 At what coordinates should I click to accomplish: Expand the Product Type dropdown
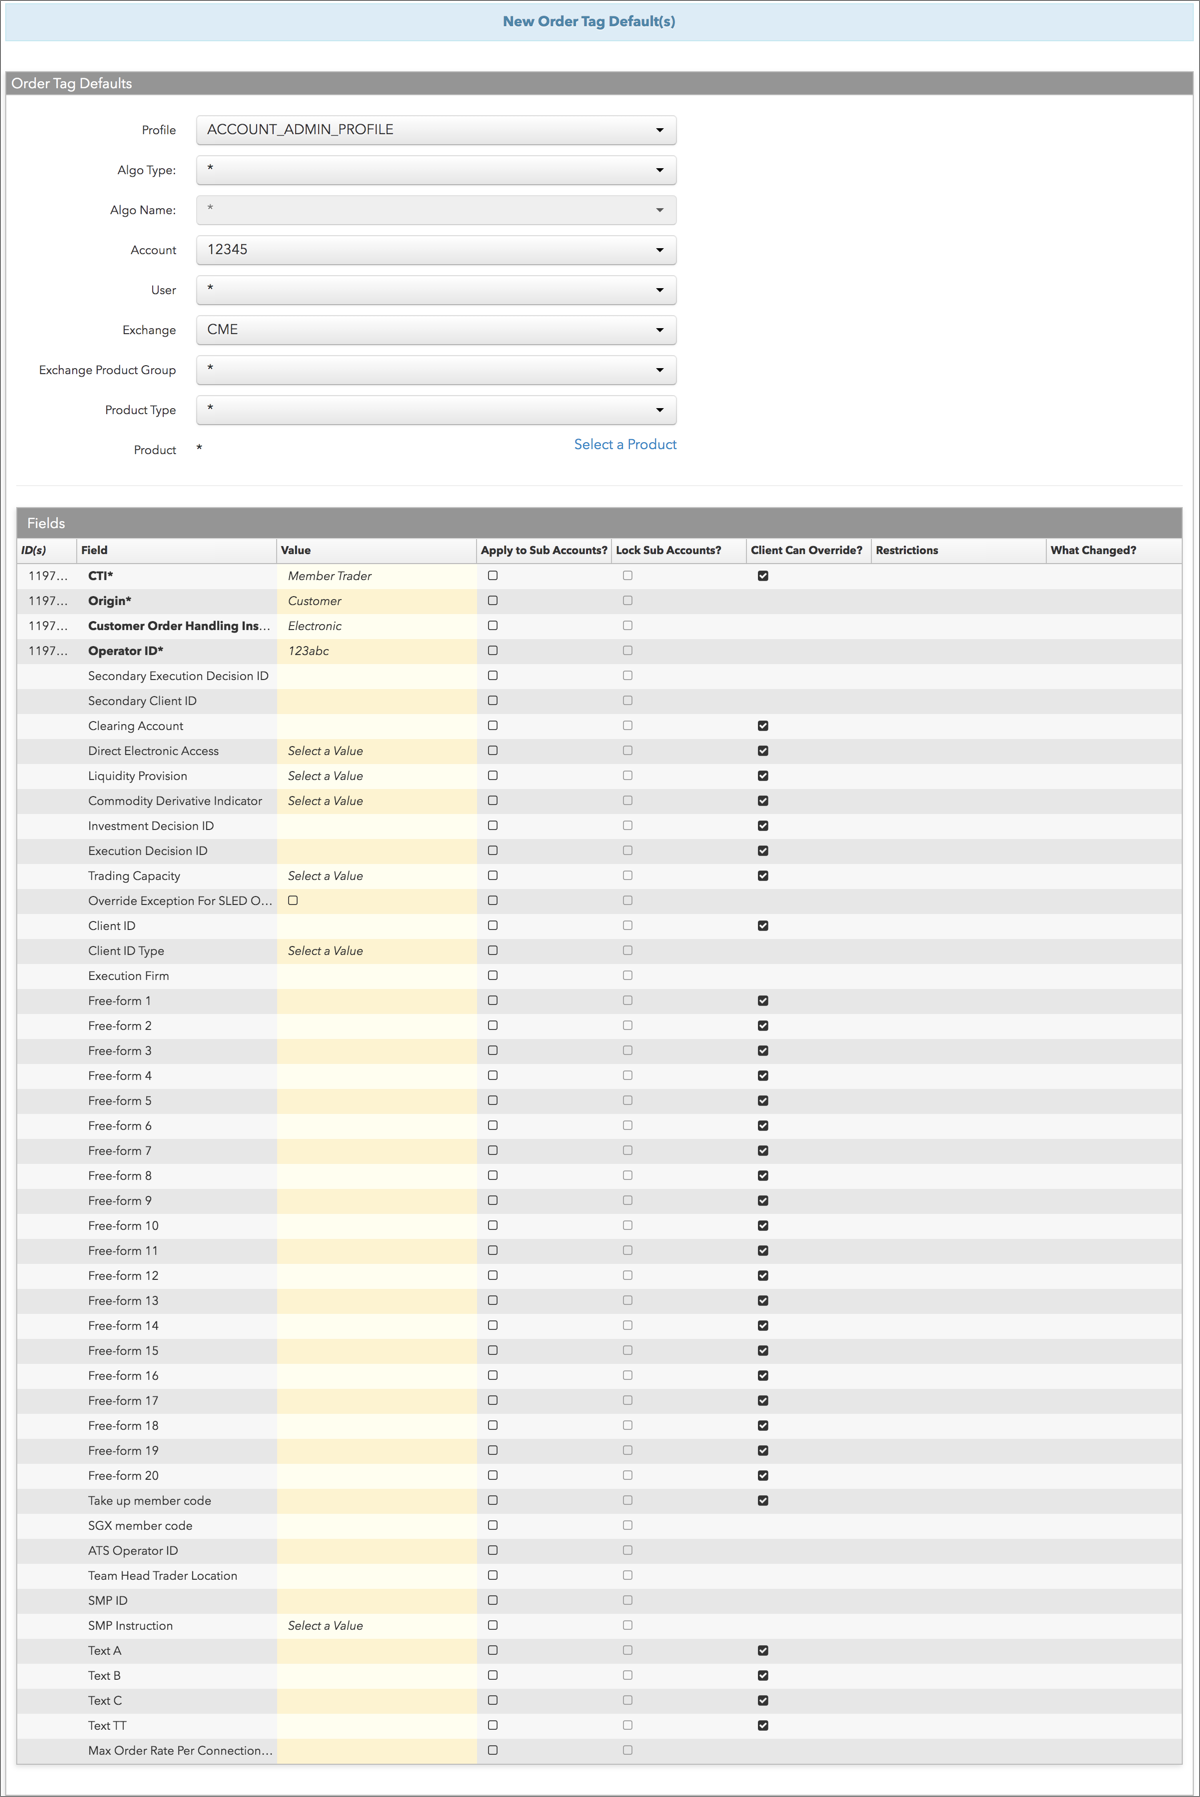point(436,410)
